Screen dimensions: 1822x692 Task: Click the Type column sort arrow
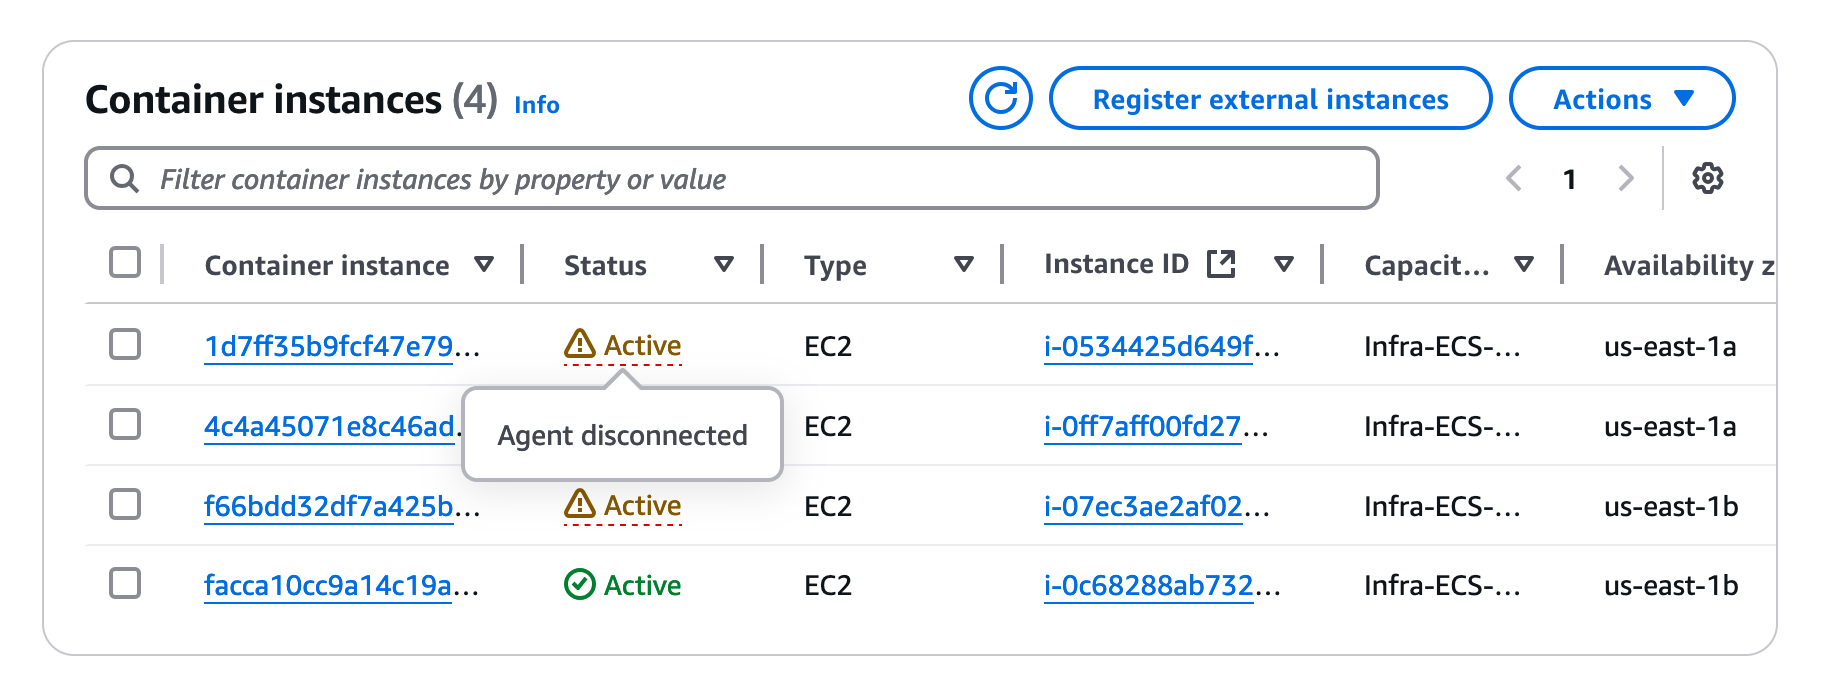click(x=964, y=265)
